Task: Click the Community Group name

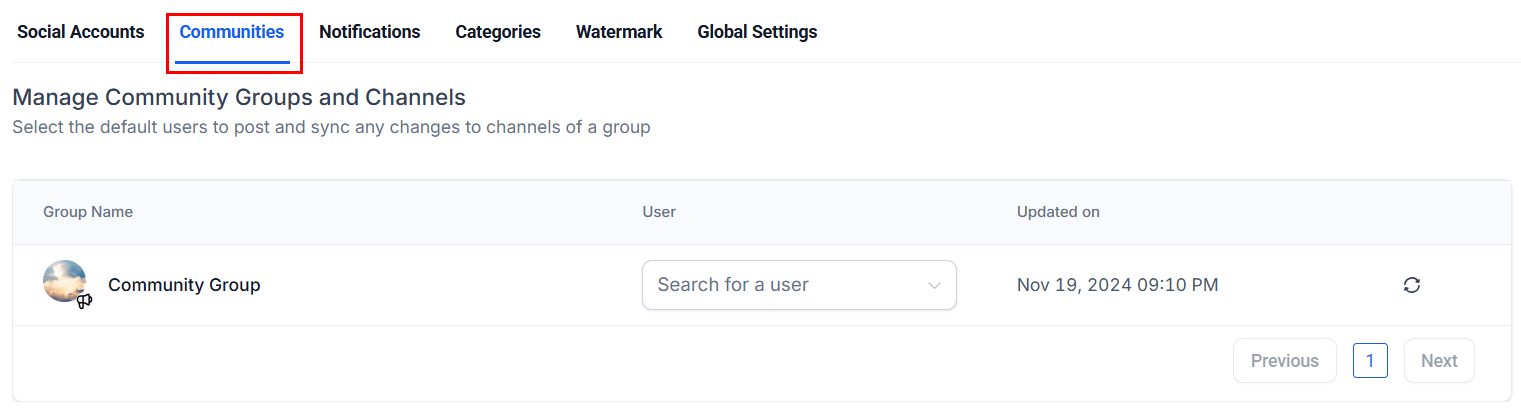Action: pyautogui.click(x=184, y=285)
